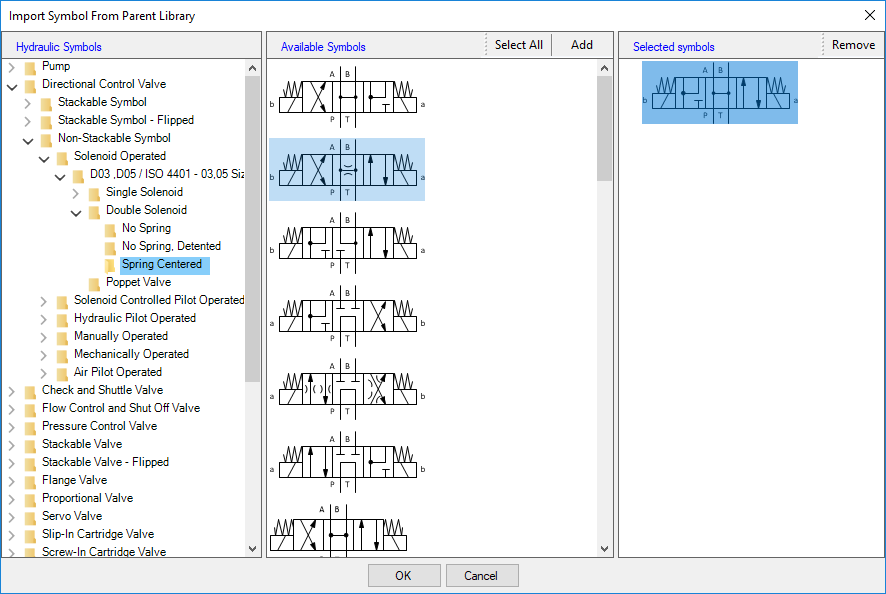This screenshot has width=886, height=594.
Task: Collapse the Directional Control Valve node
Action: point(12,85)
